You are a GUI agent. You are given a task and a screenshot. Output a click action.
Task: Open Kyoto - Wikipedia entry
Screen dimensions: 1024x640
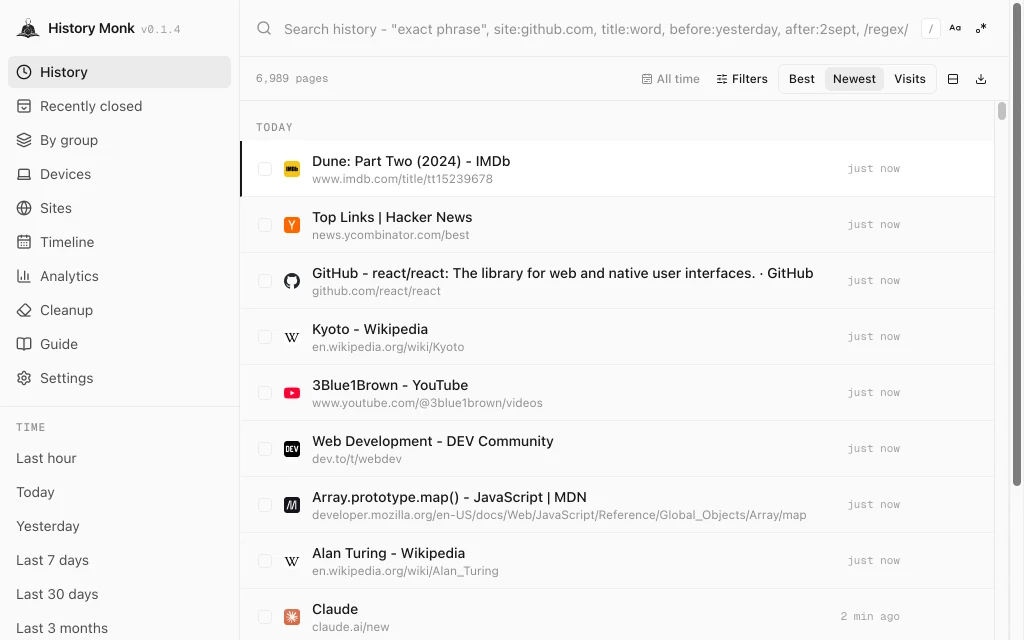(370, 330)
